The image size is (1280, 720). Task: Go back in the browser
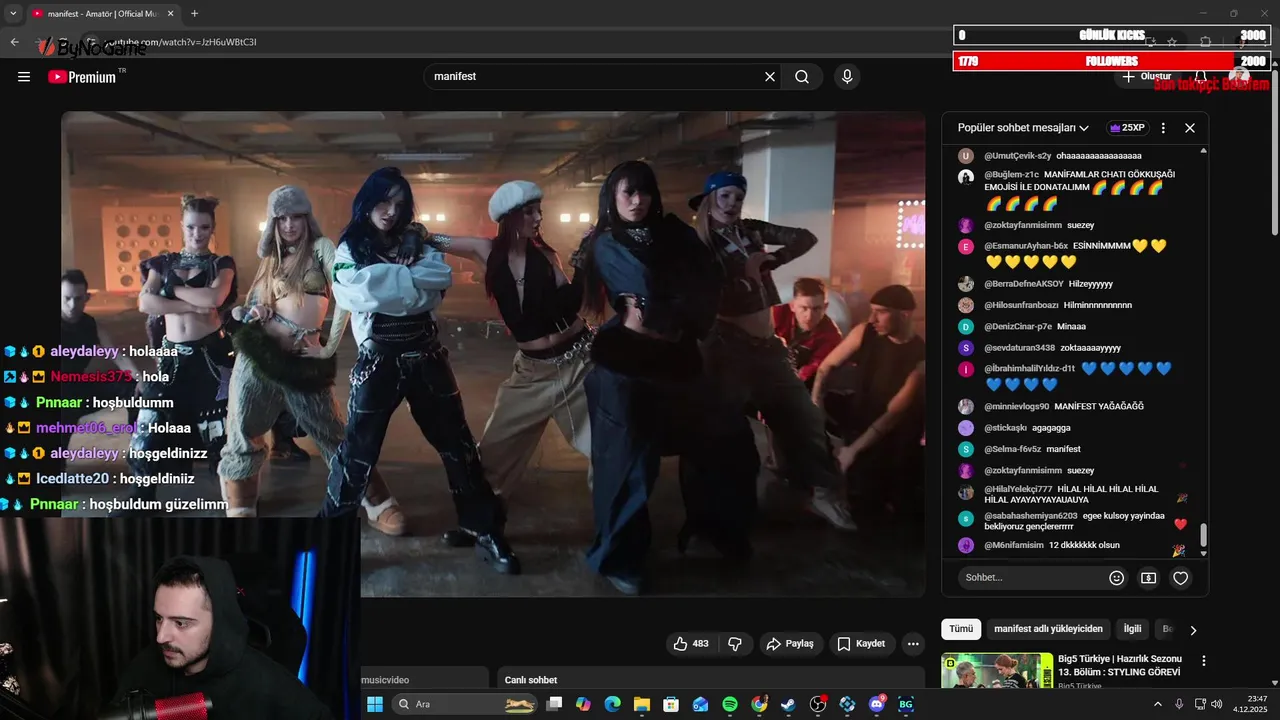pos(15,42)
